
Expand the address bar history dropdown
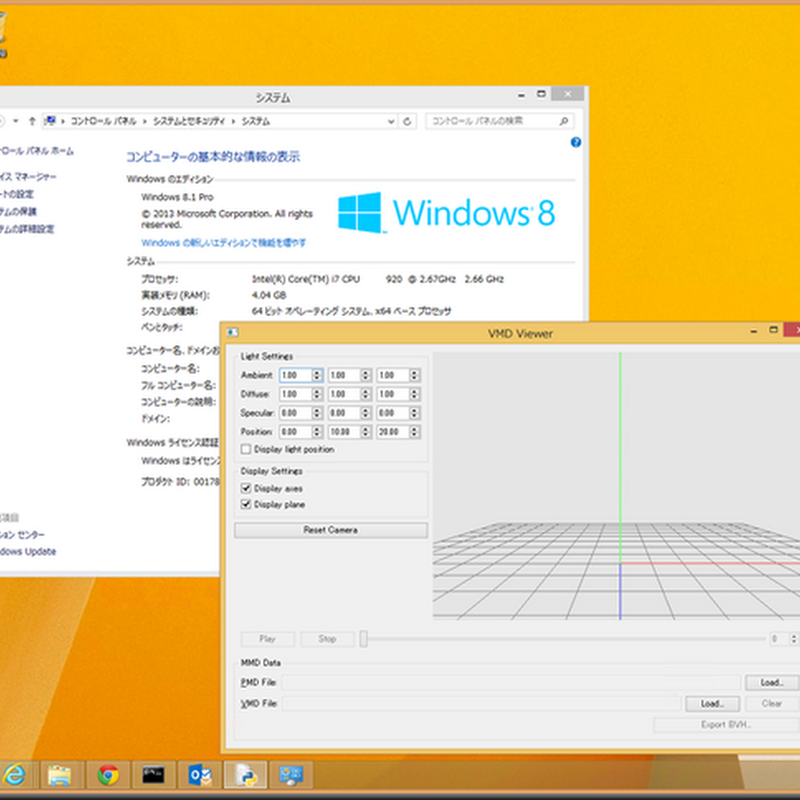(390, 121)
